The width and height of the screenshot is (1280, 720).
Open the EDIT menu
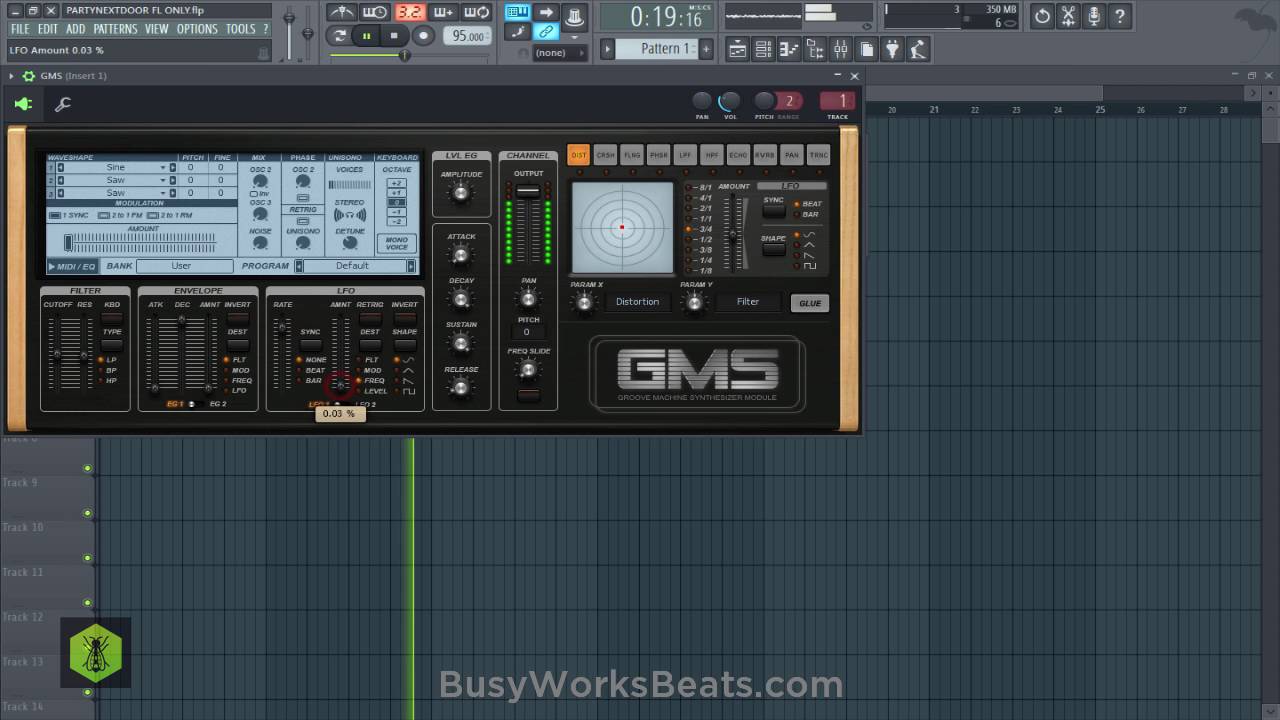coord(48,30)
